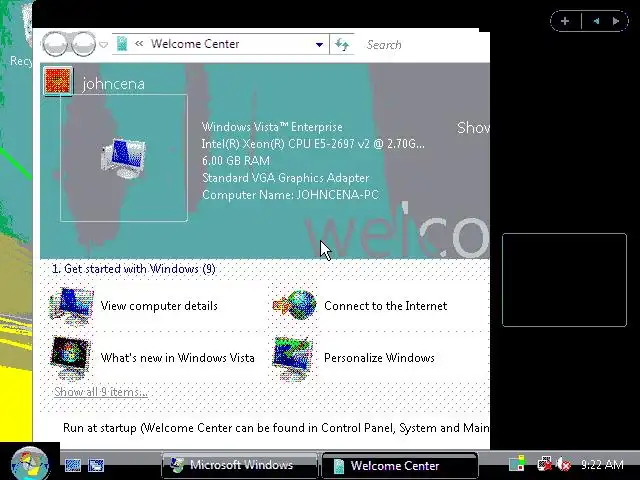Open View computer details item

pos(159,306)
